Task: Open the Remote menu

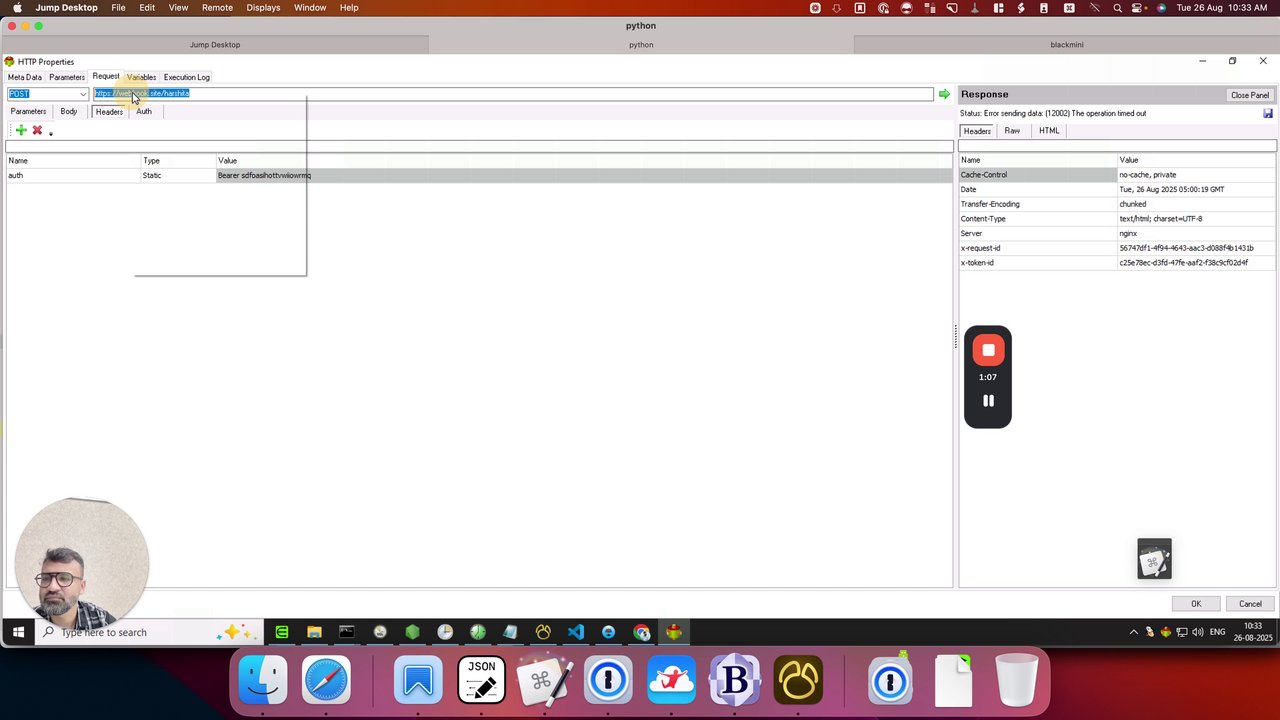Action: (217, 8)
